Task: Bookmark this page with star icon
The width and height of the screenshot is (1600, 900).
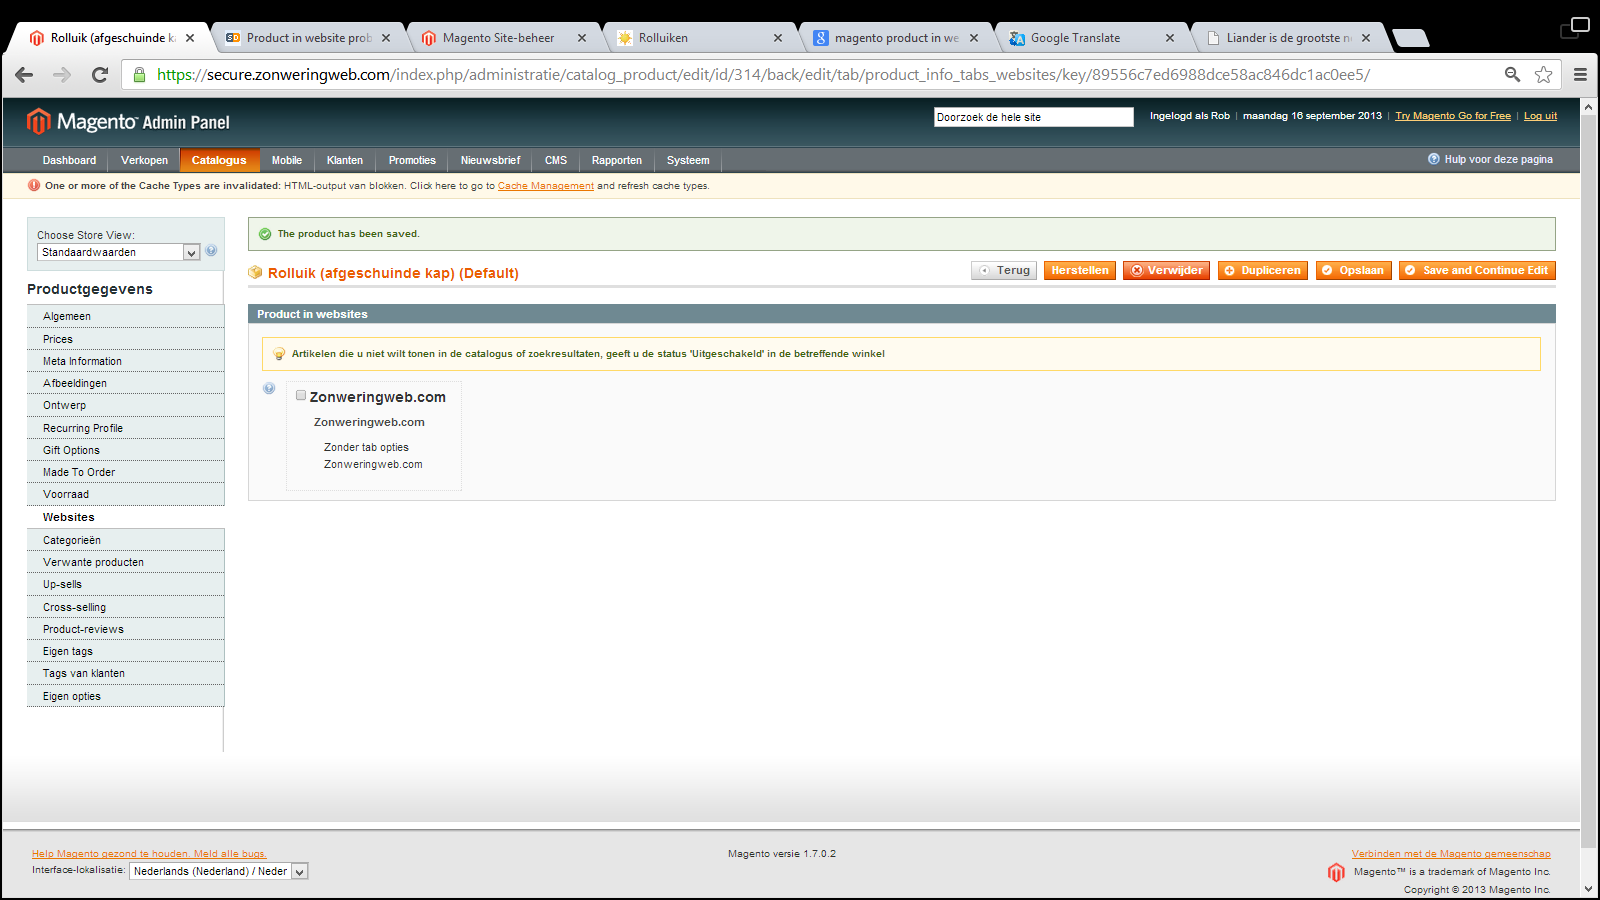Action: click(1544, 75)
